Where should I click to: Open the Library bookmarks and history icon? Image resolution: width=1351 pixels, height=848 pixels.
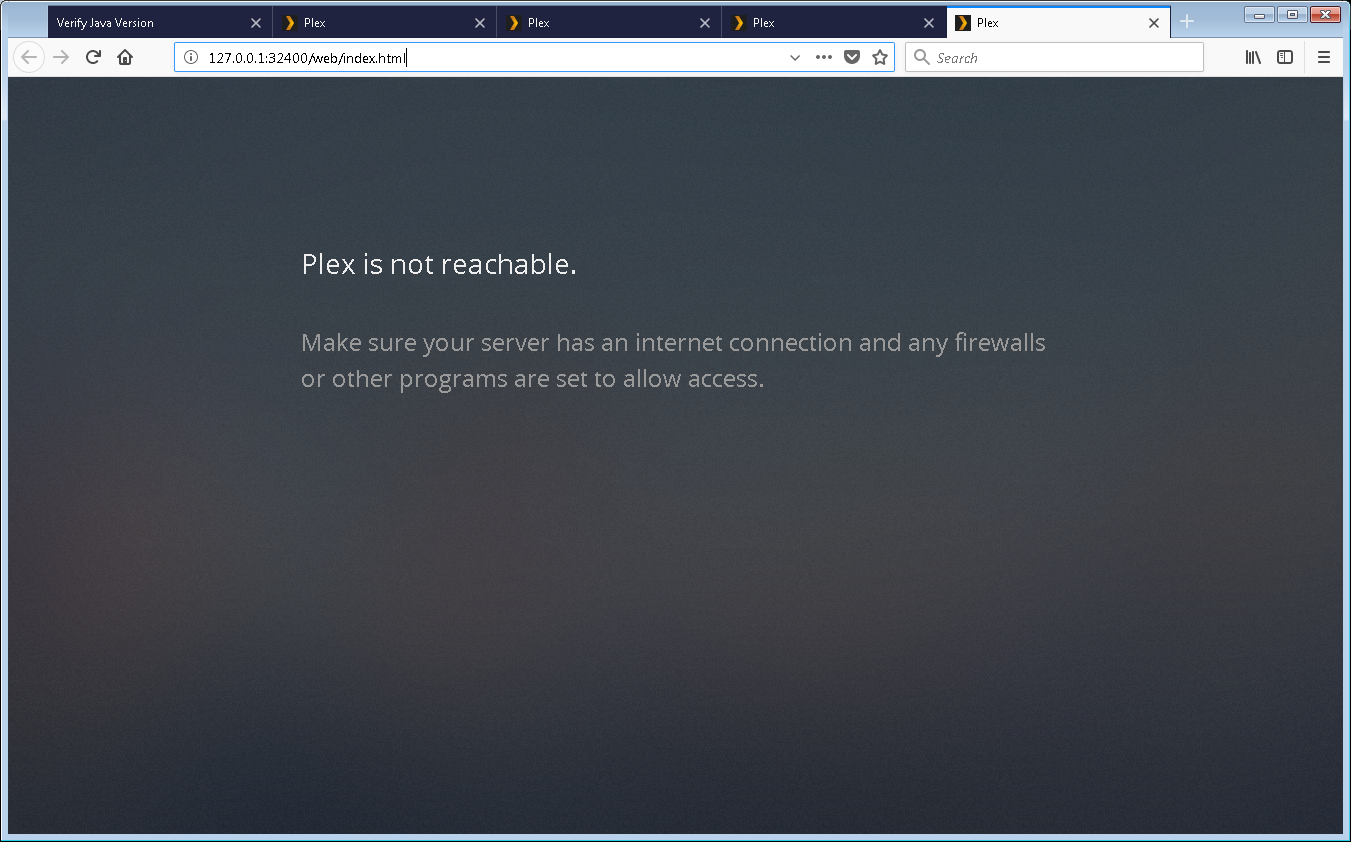click(1252, 57)
